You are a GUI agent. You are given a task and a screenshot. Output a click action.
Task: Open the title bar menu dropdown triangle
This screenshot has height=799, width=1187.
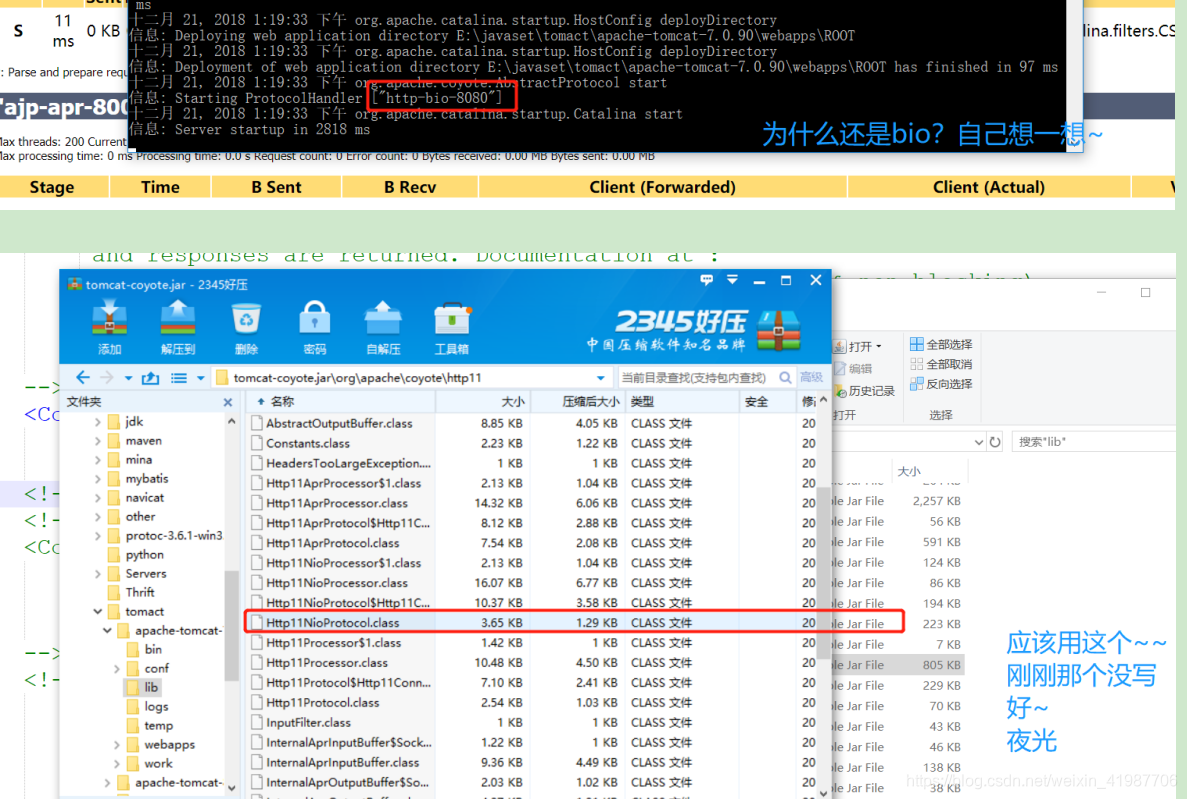[732, 280]
